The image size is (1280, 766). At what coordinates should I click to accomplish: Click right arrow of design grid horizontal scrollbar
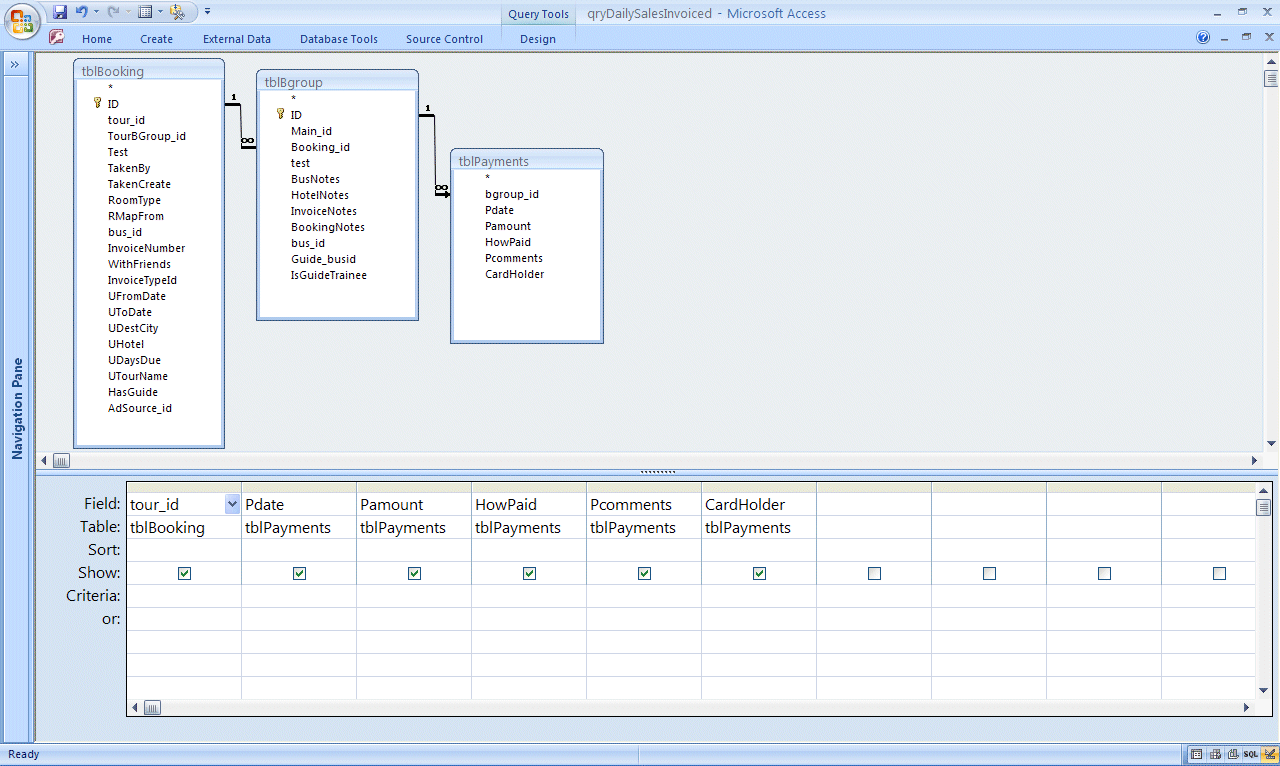pyautogui.click(x=1246, y=708)
